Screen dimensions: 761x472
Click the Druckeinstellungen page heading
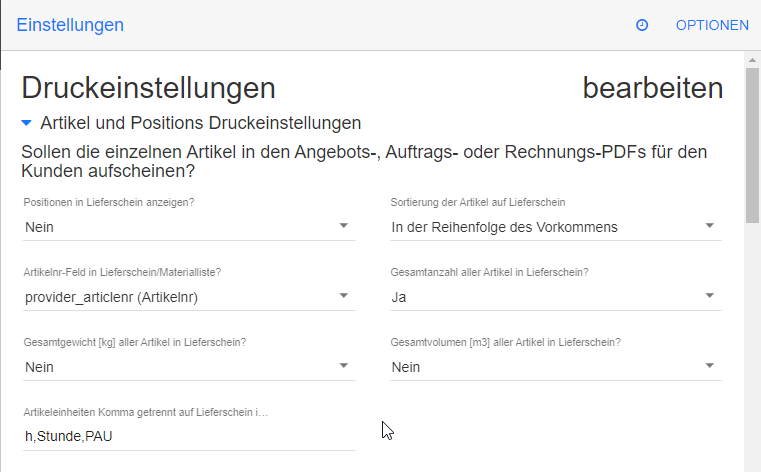coord(148,88)
